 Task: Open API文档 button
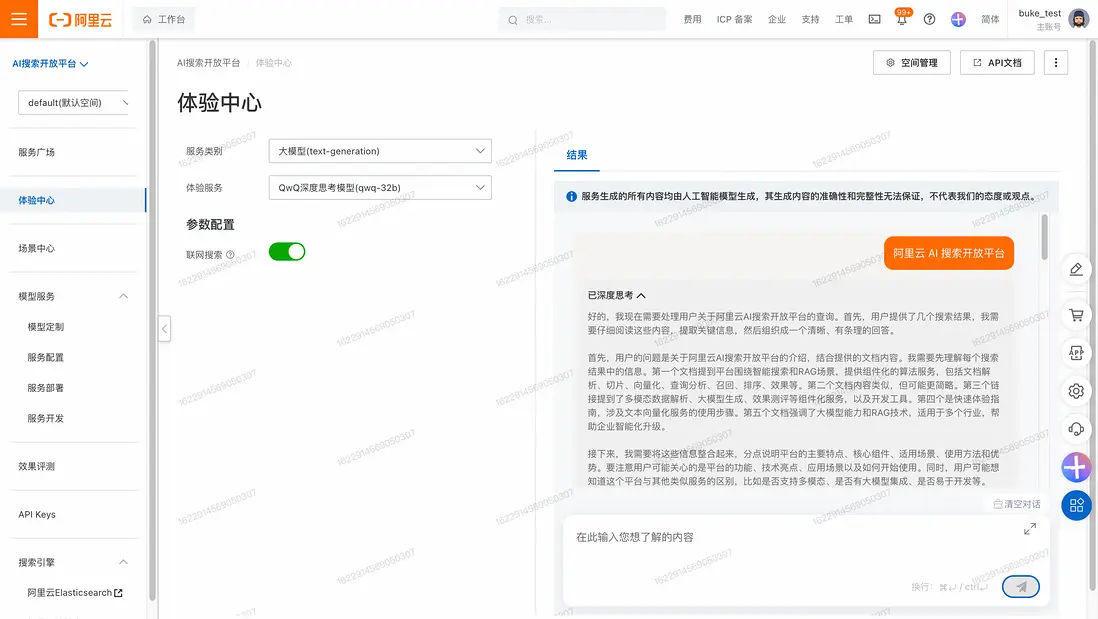997,62
